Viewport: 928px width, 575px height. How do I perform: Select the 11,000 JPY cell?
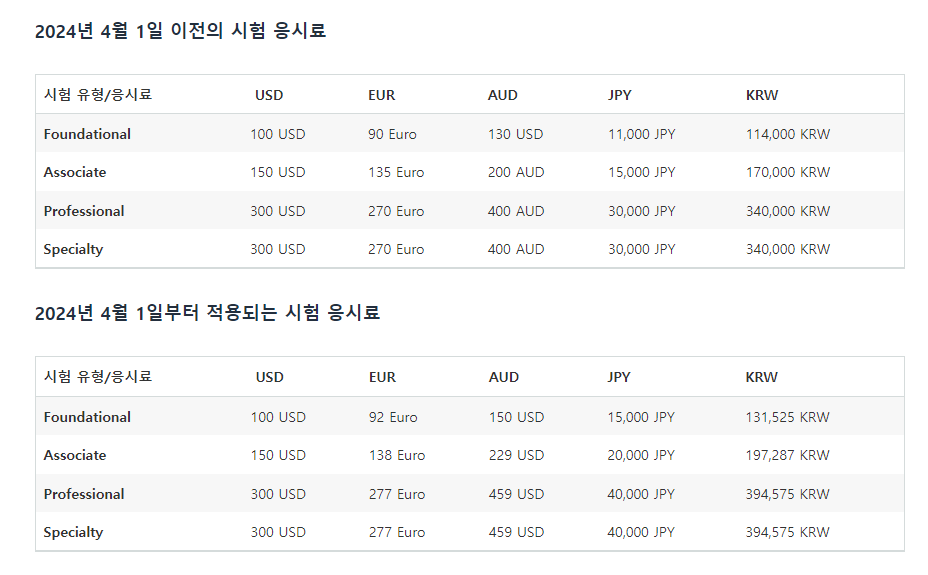pyautogui.click(x=642, y=134)
